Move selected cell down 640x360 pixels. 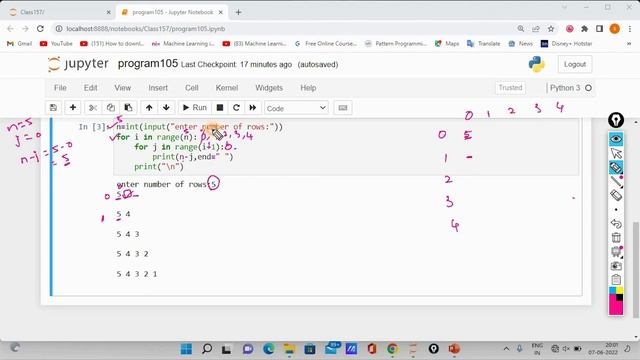(x=166, y=108)
